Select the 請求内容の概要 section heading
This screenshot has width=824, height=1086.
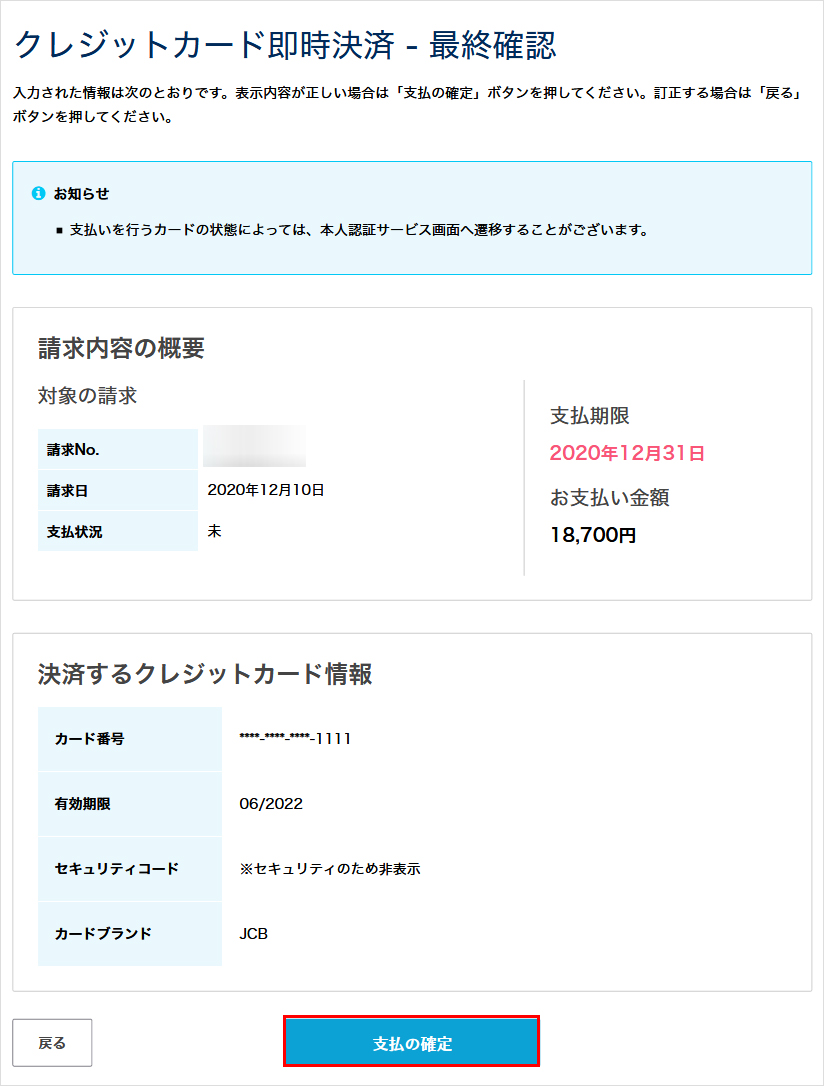(x=121, y=348)
